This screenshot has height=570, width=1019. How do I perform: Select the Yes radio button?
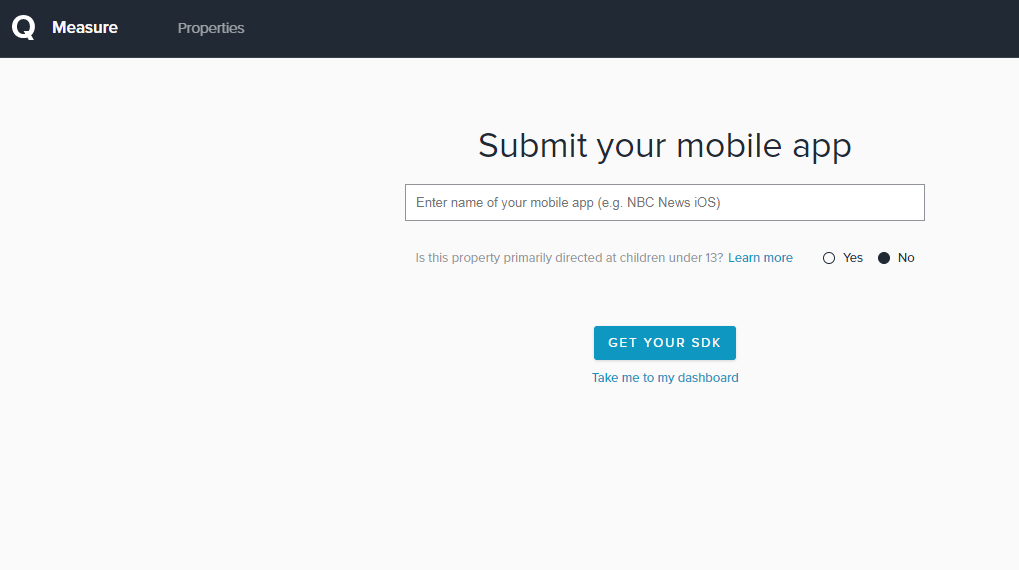tap(829, 258)
